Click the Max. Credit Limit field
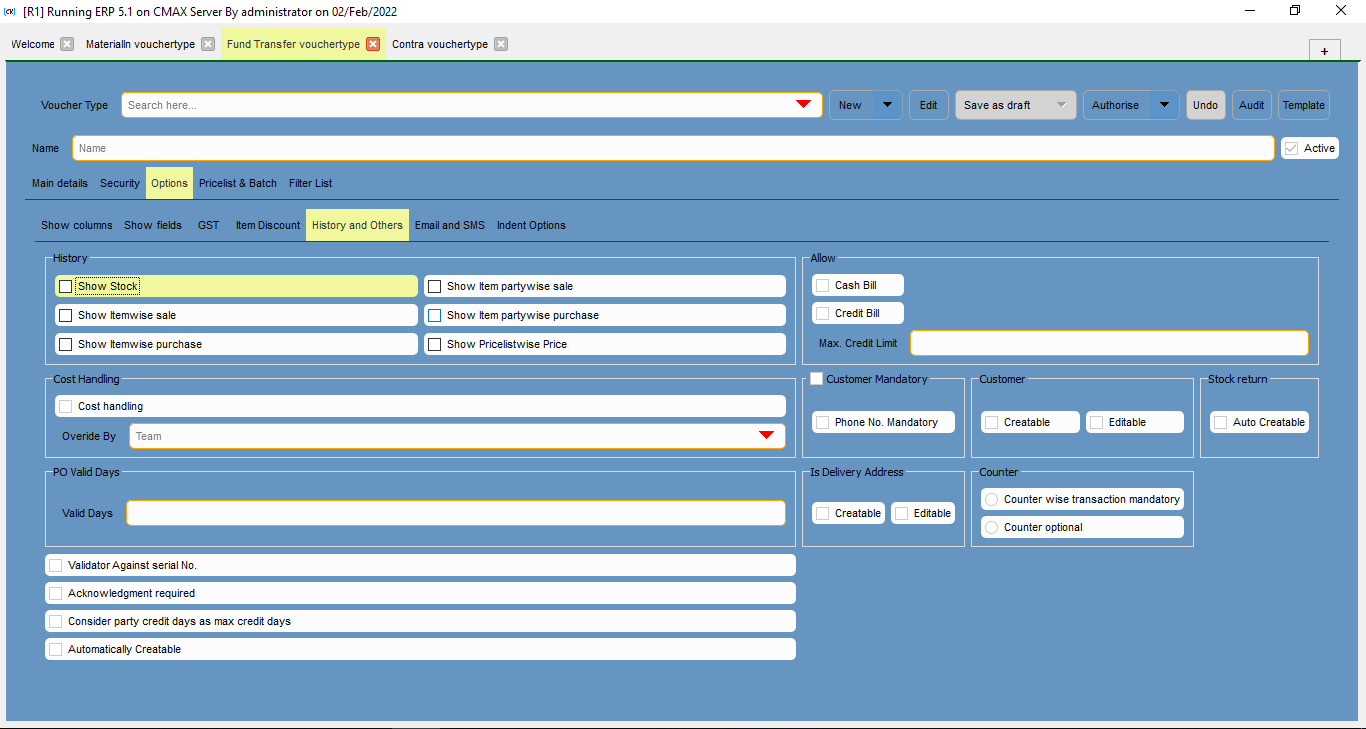 [1108, 343]
